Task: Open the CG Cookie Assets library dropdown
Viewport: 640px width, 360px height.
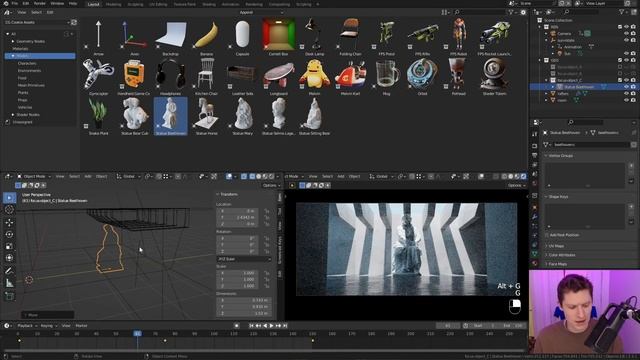Action: [37, 22]
